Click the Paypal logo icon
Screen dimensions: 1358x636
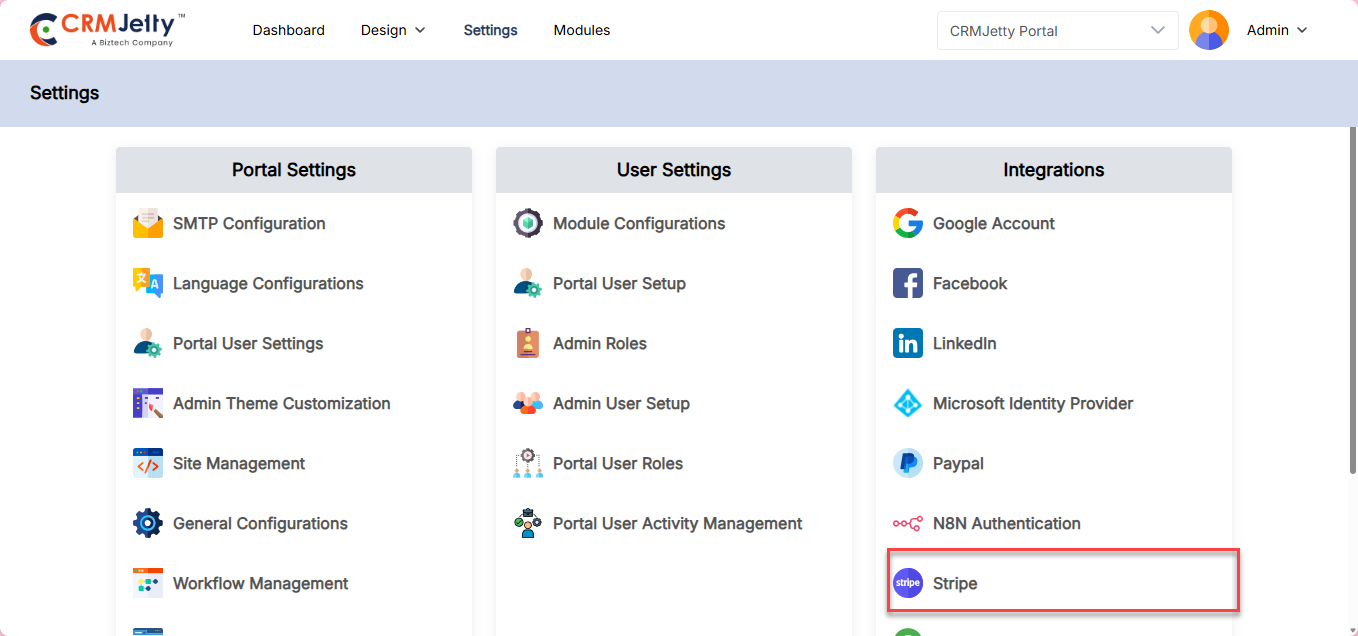(908, 464)
